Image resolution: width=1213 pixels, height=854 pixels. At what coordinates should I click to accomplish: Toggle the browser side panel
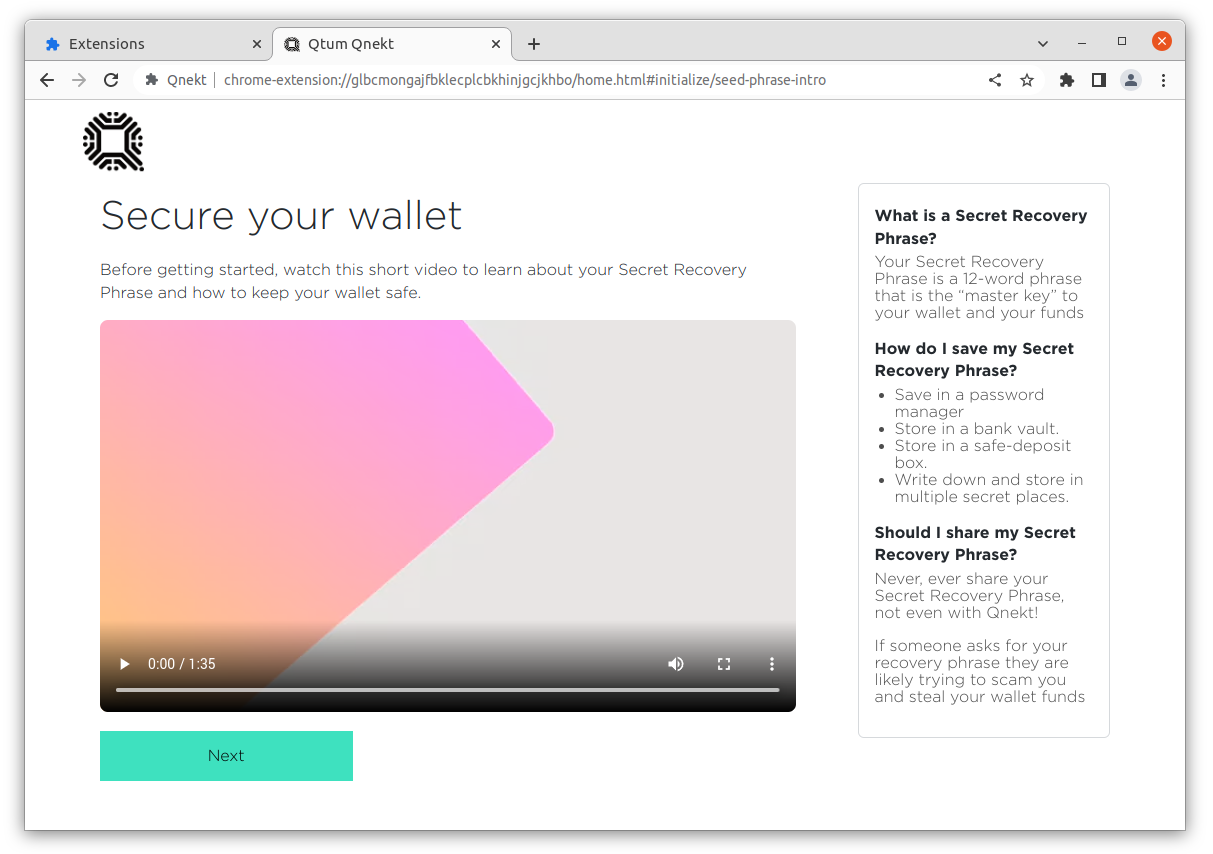[1099, 80]
